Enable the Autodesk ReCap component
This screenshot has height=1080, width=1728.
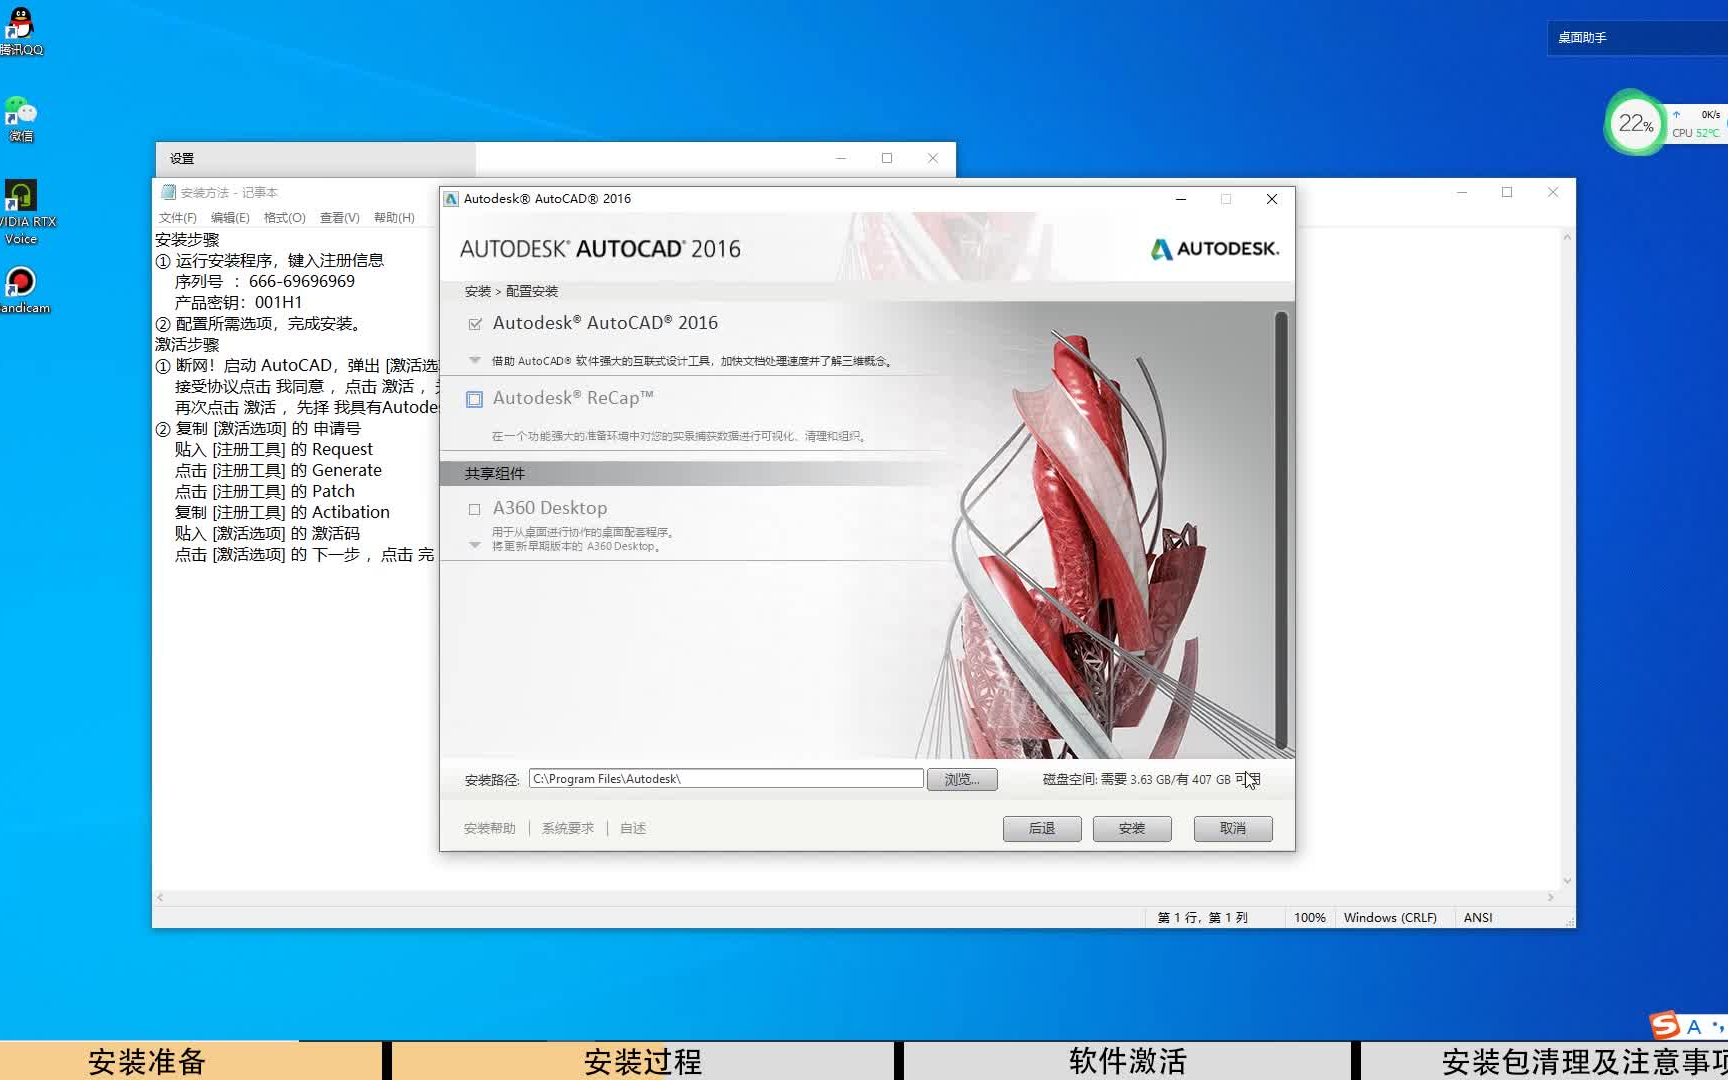click(x=474, y=398)
